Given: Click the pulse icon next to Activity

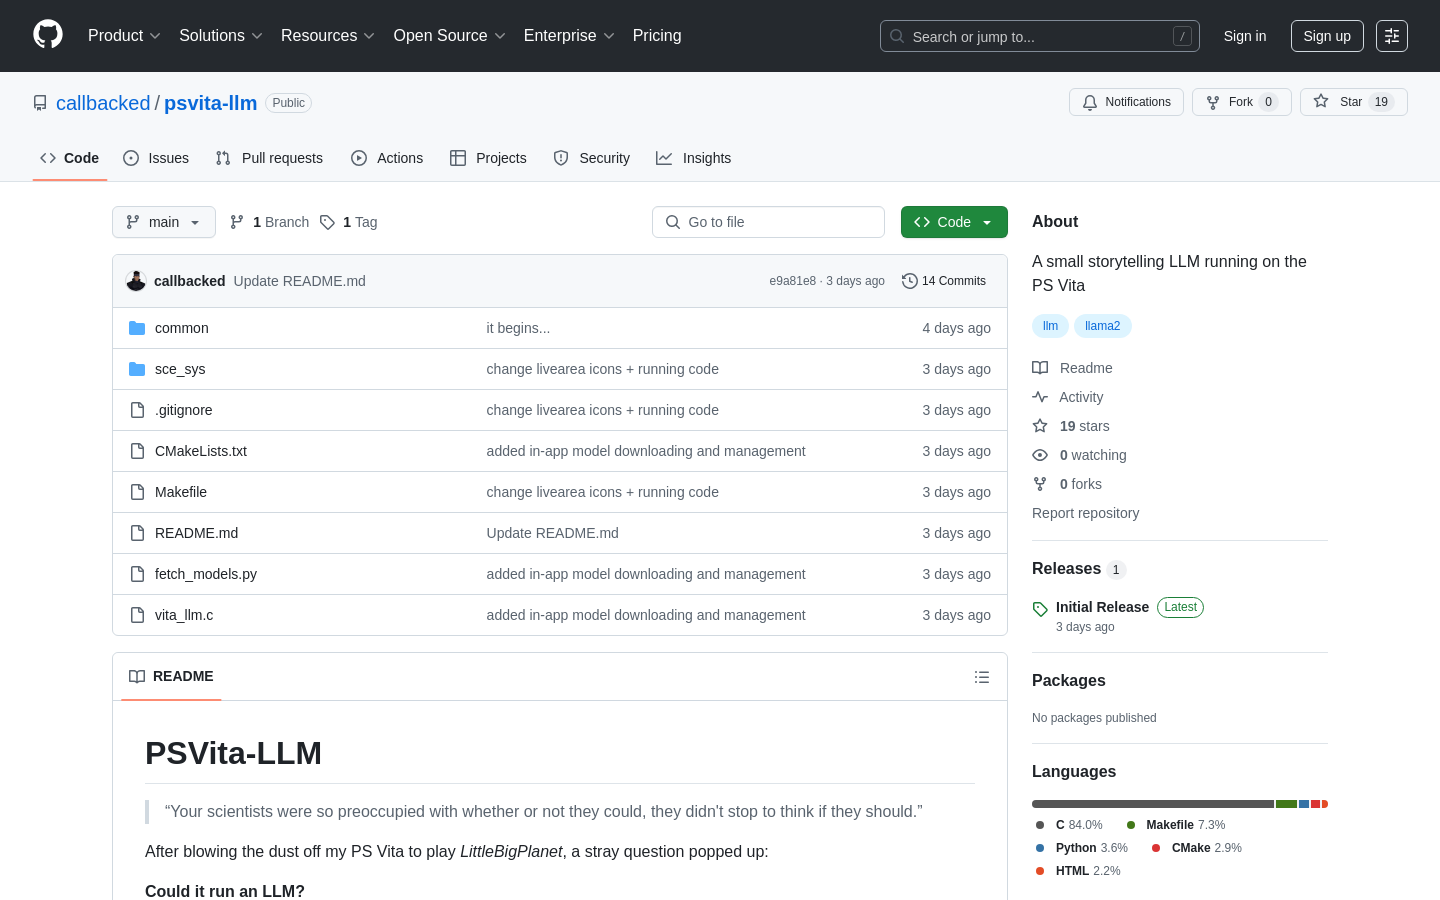Looking at the screenshot, I should point(1040,397).
